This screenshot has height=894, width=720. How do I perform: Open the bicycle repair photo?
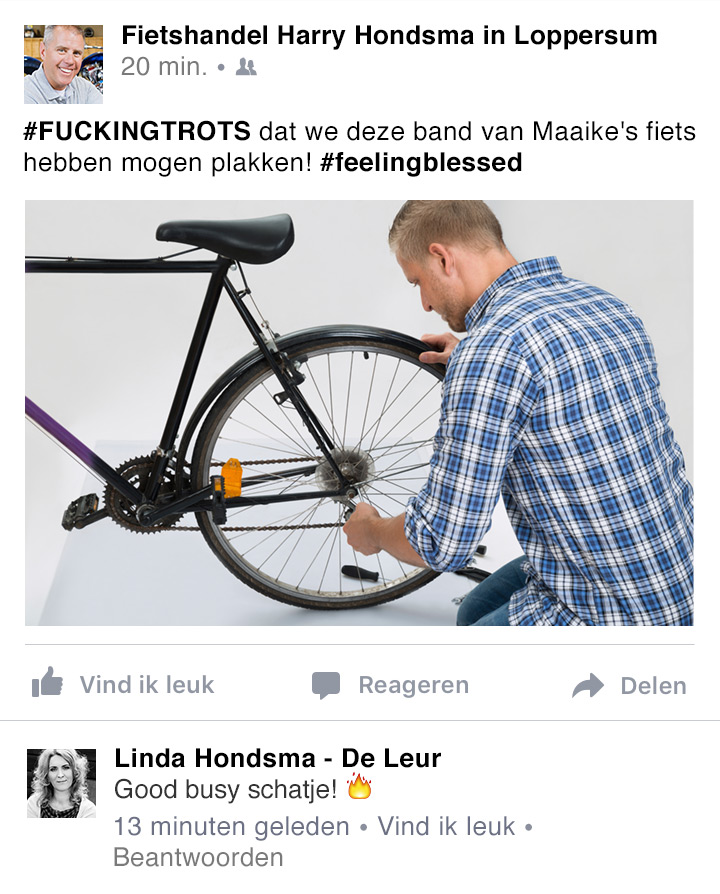(359, 413)
